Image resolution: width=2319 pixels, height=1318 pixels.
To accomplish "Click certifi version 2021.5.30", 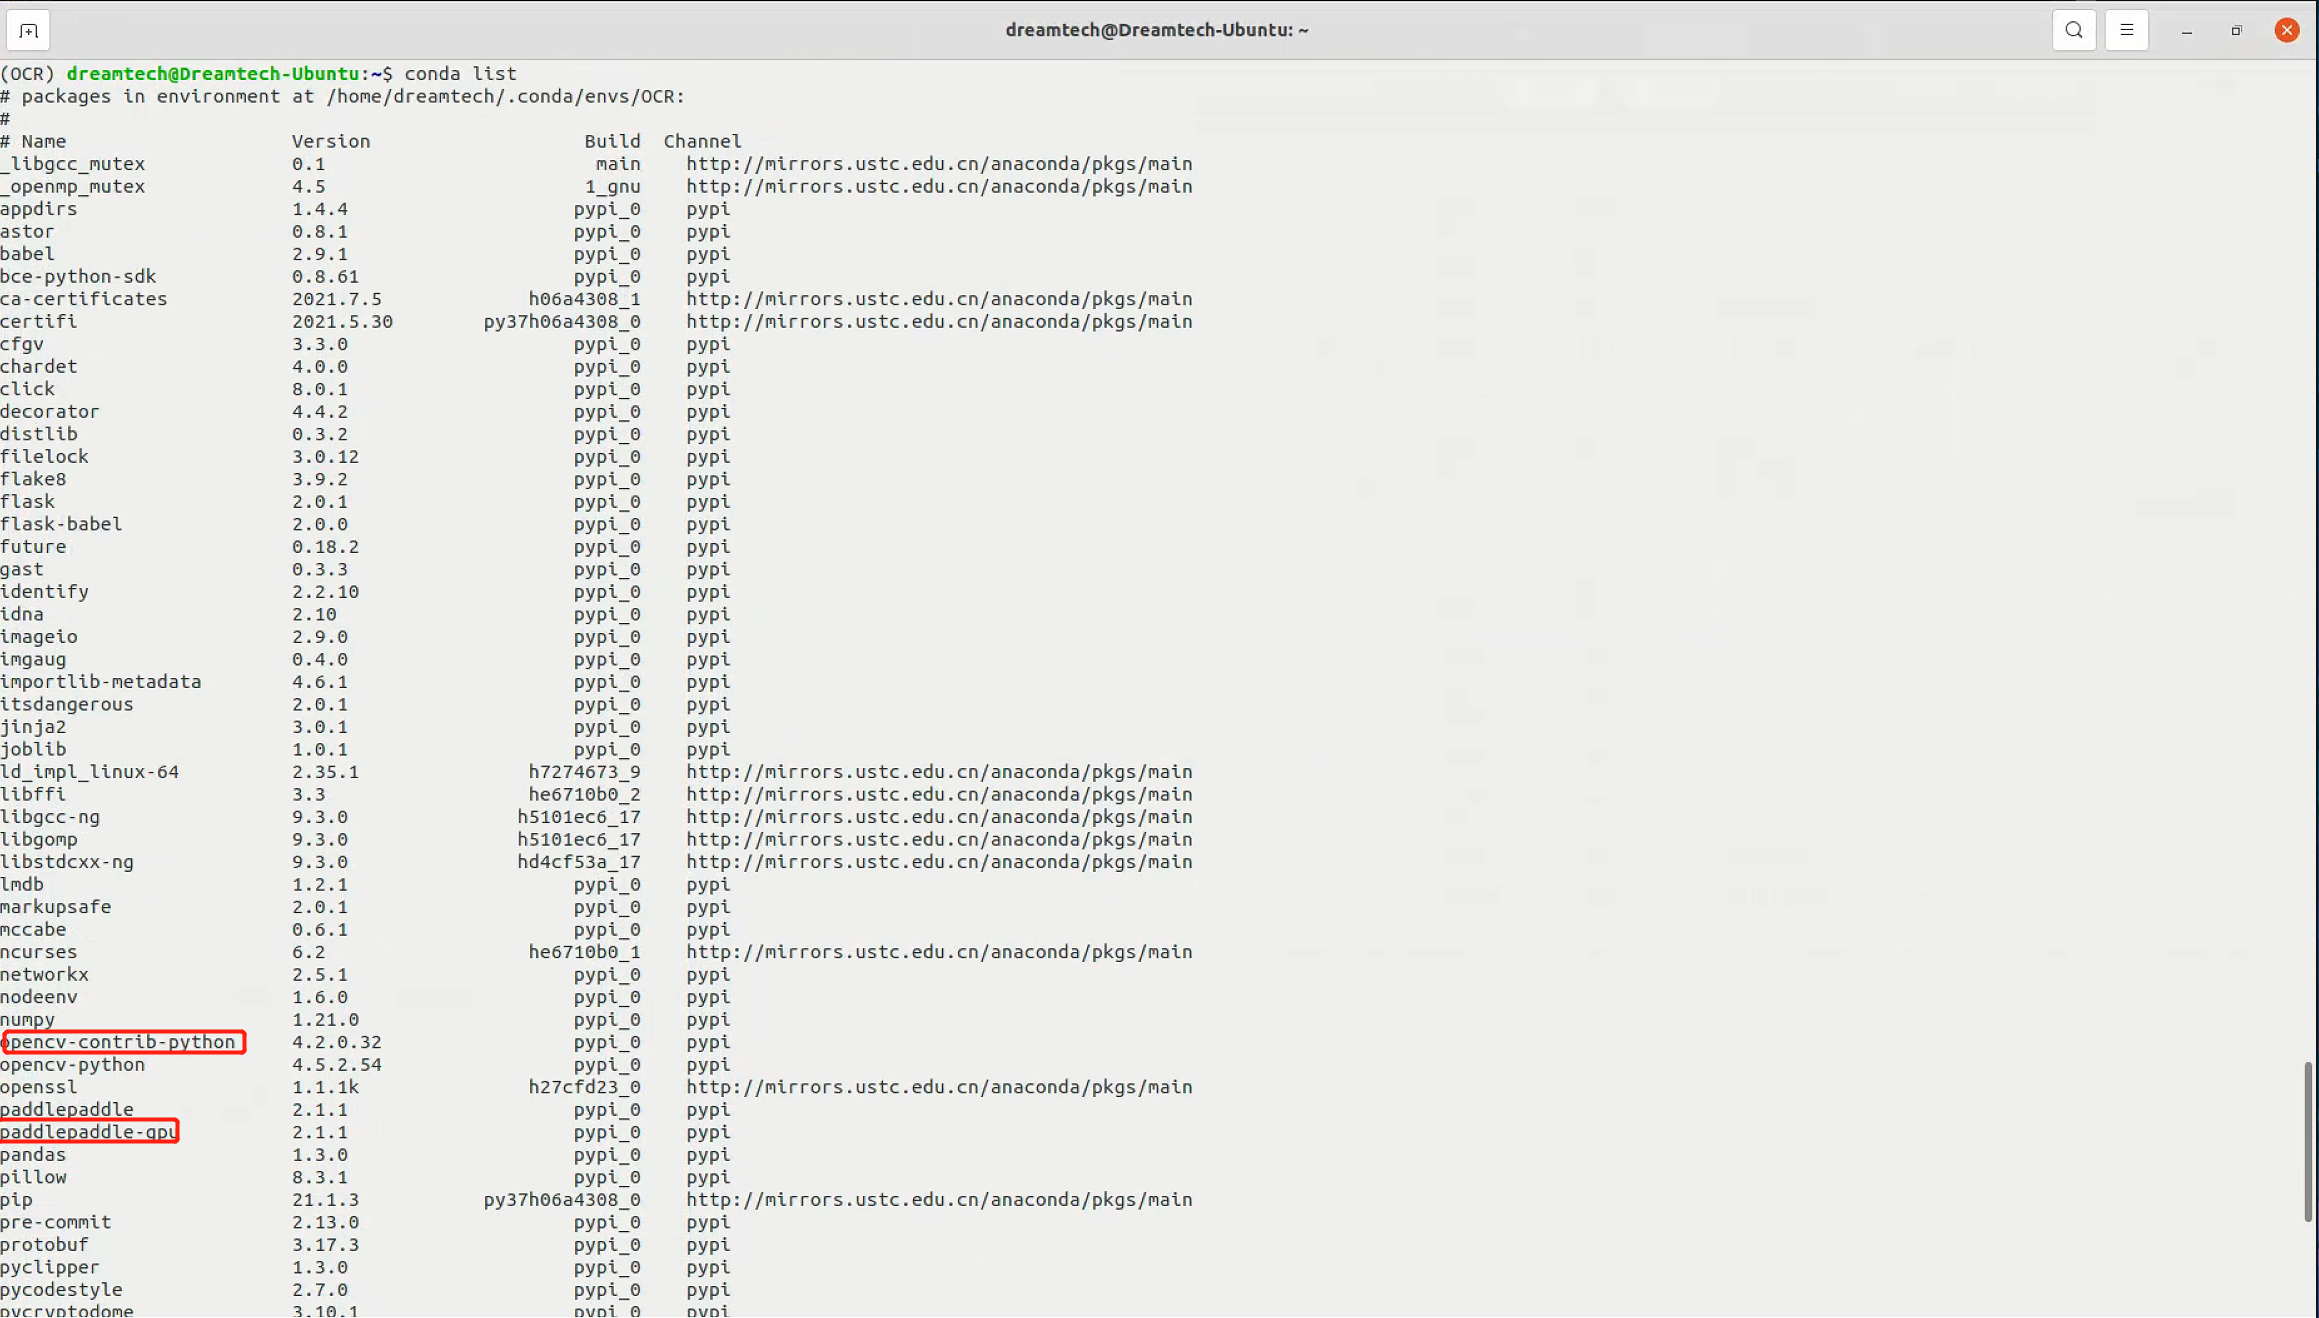I will point(342,322).
